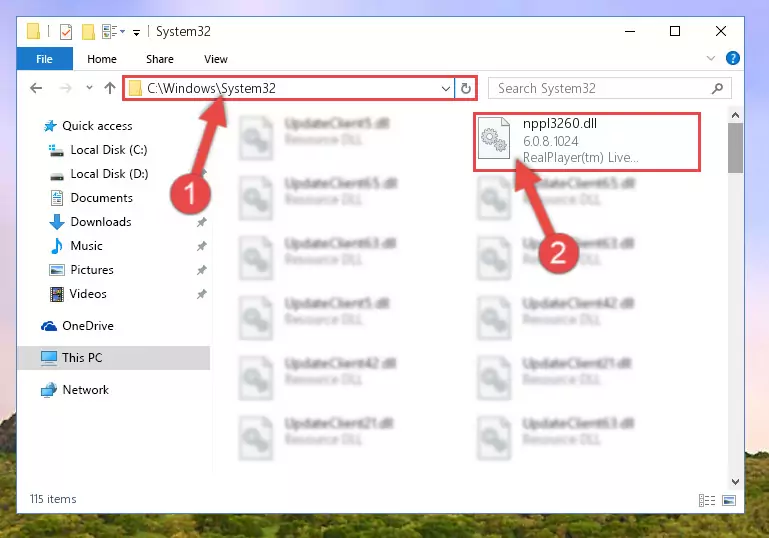The width and height of the screenshot is (769, 538).
Task: Click the folder icon in the address bar
Action: click(135, 88)
